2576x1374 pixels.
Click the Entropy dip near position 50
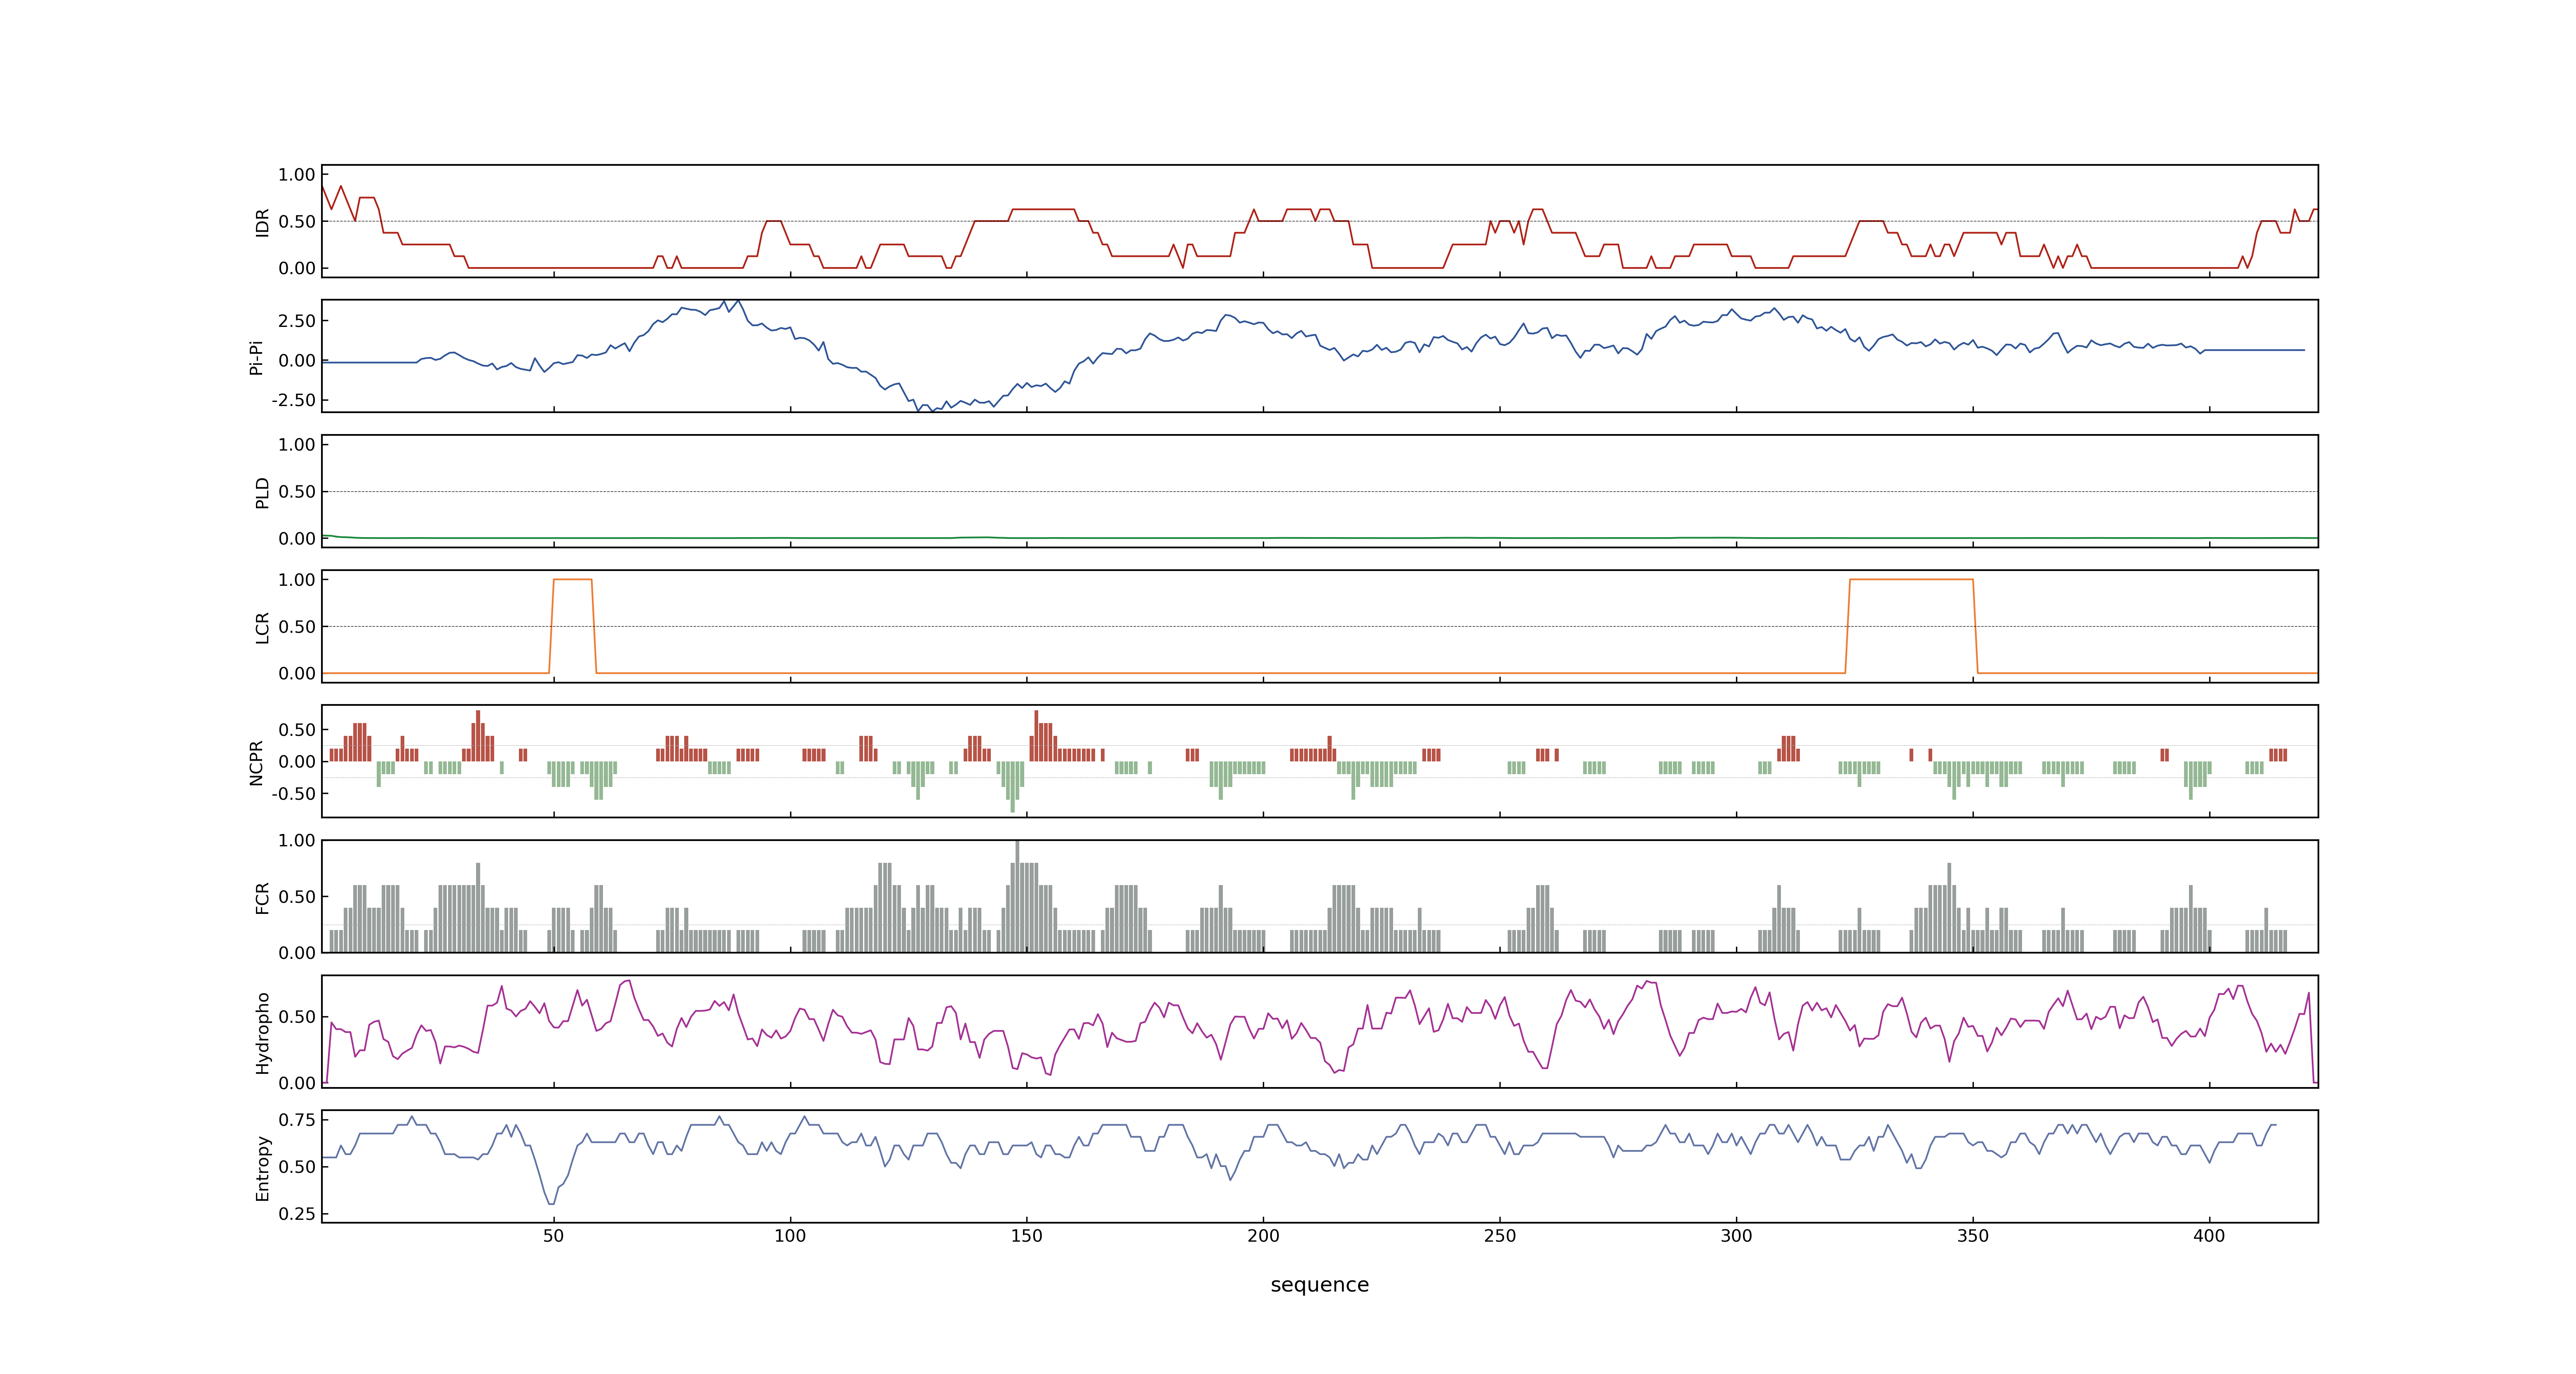[x=551, y=1202]
